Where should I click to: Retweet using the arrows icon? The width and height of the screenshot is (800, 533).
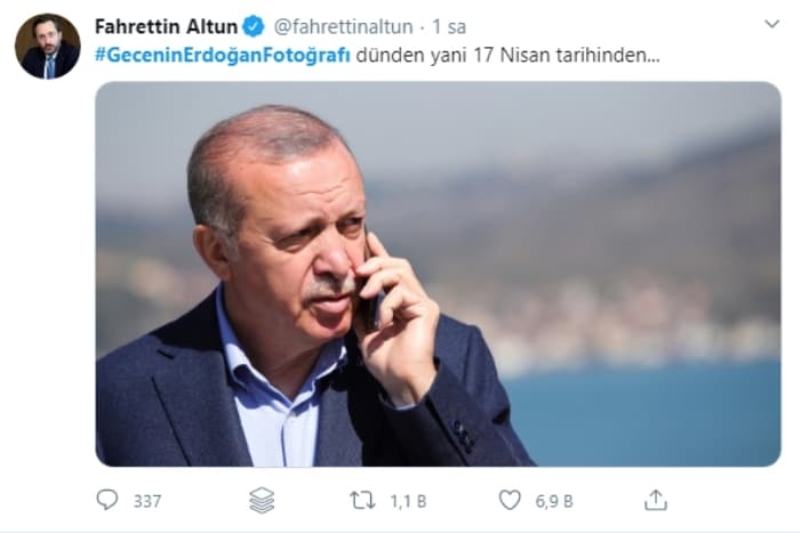[362, 500]
